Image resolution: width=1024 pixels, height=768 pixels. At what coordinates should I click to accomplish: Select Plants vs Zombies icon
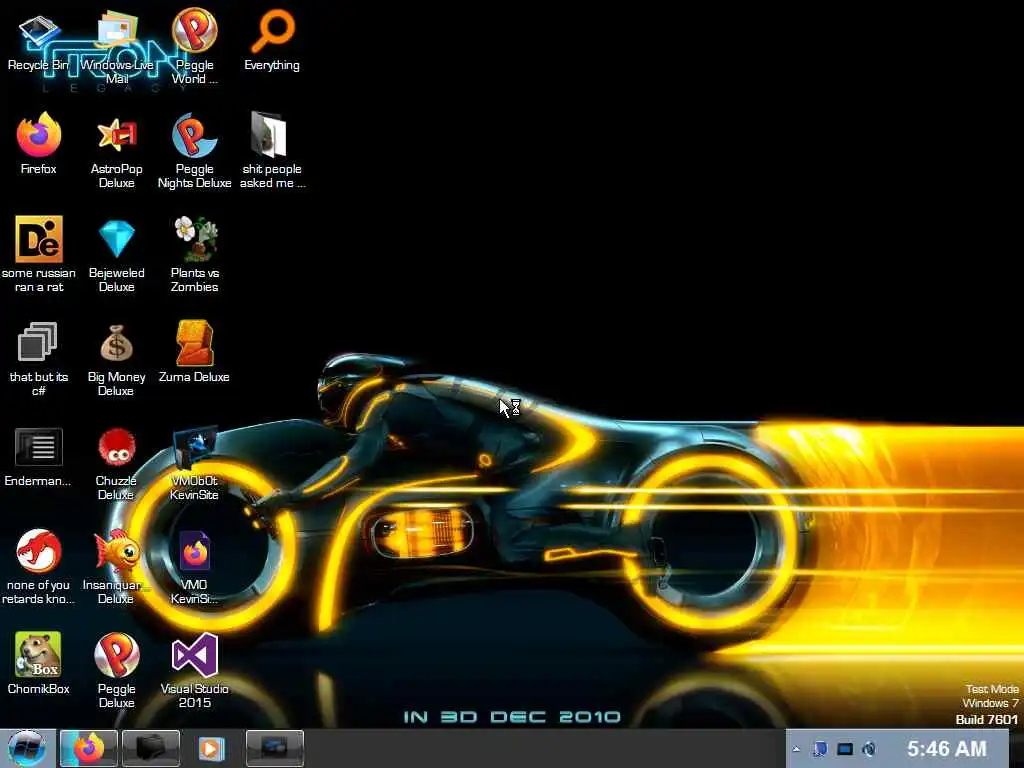pos(195,239)
